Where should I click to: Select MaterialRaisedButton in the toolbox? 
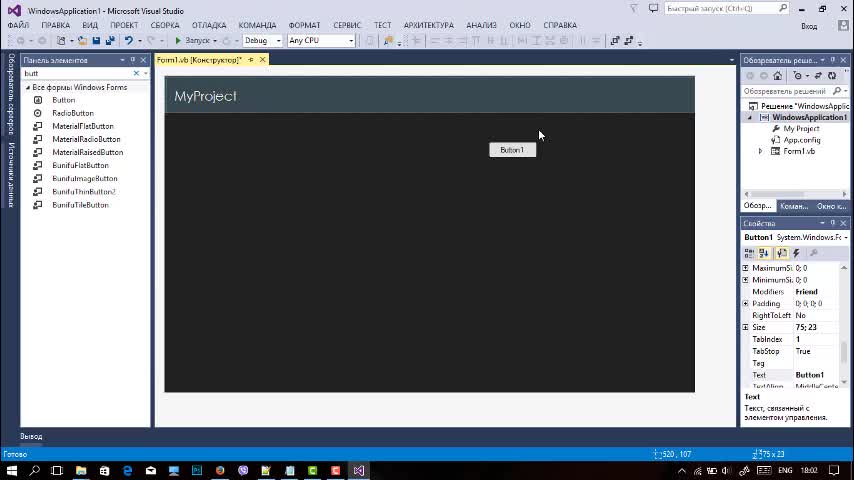(88, 152)
